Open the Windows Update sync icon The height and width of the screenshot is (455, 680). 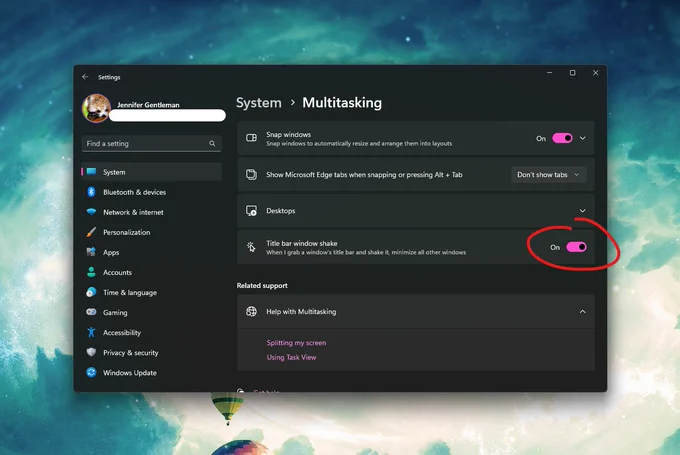(91, 372)
